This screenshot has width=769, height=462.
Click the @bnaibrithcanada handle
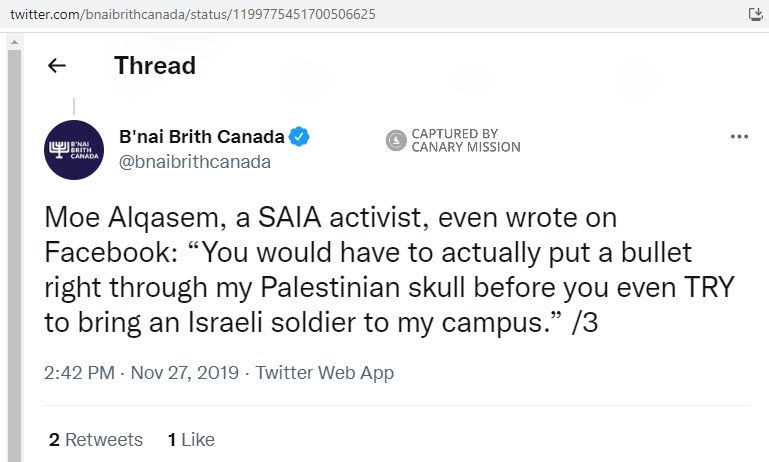[x=195, y=162]
